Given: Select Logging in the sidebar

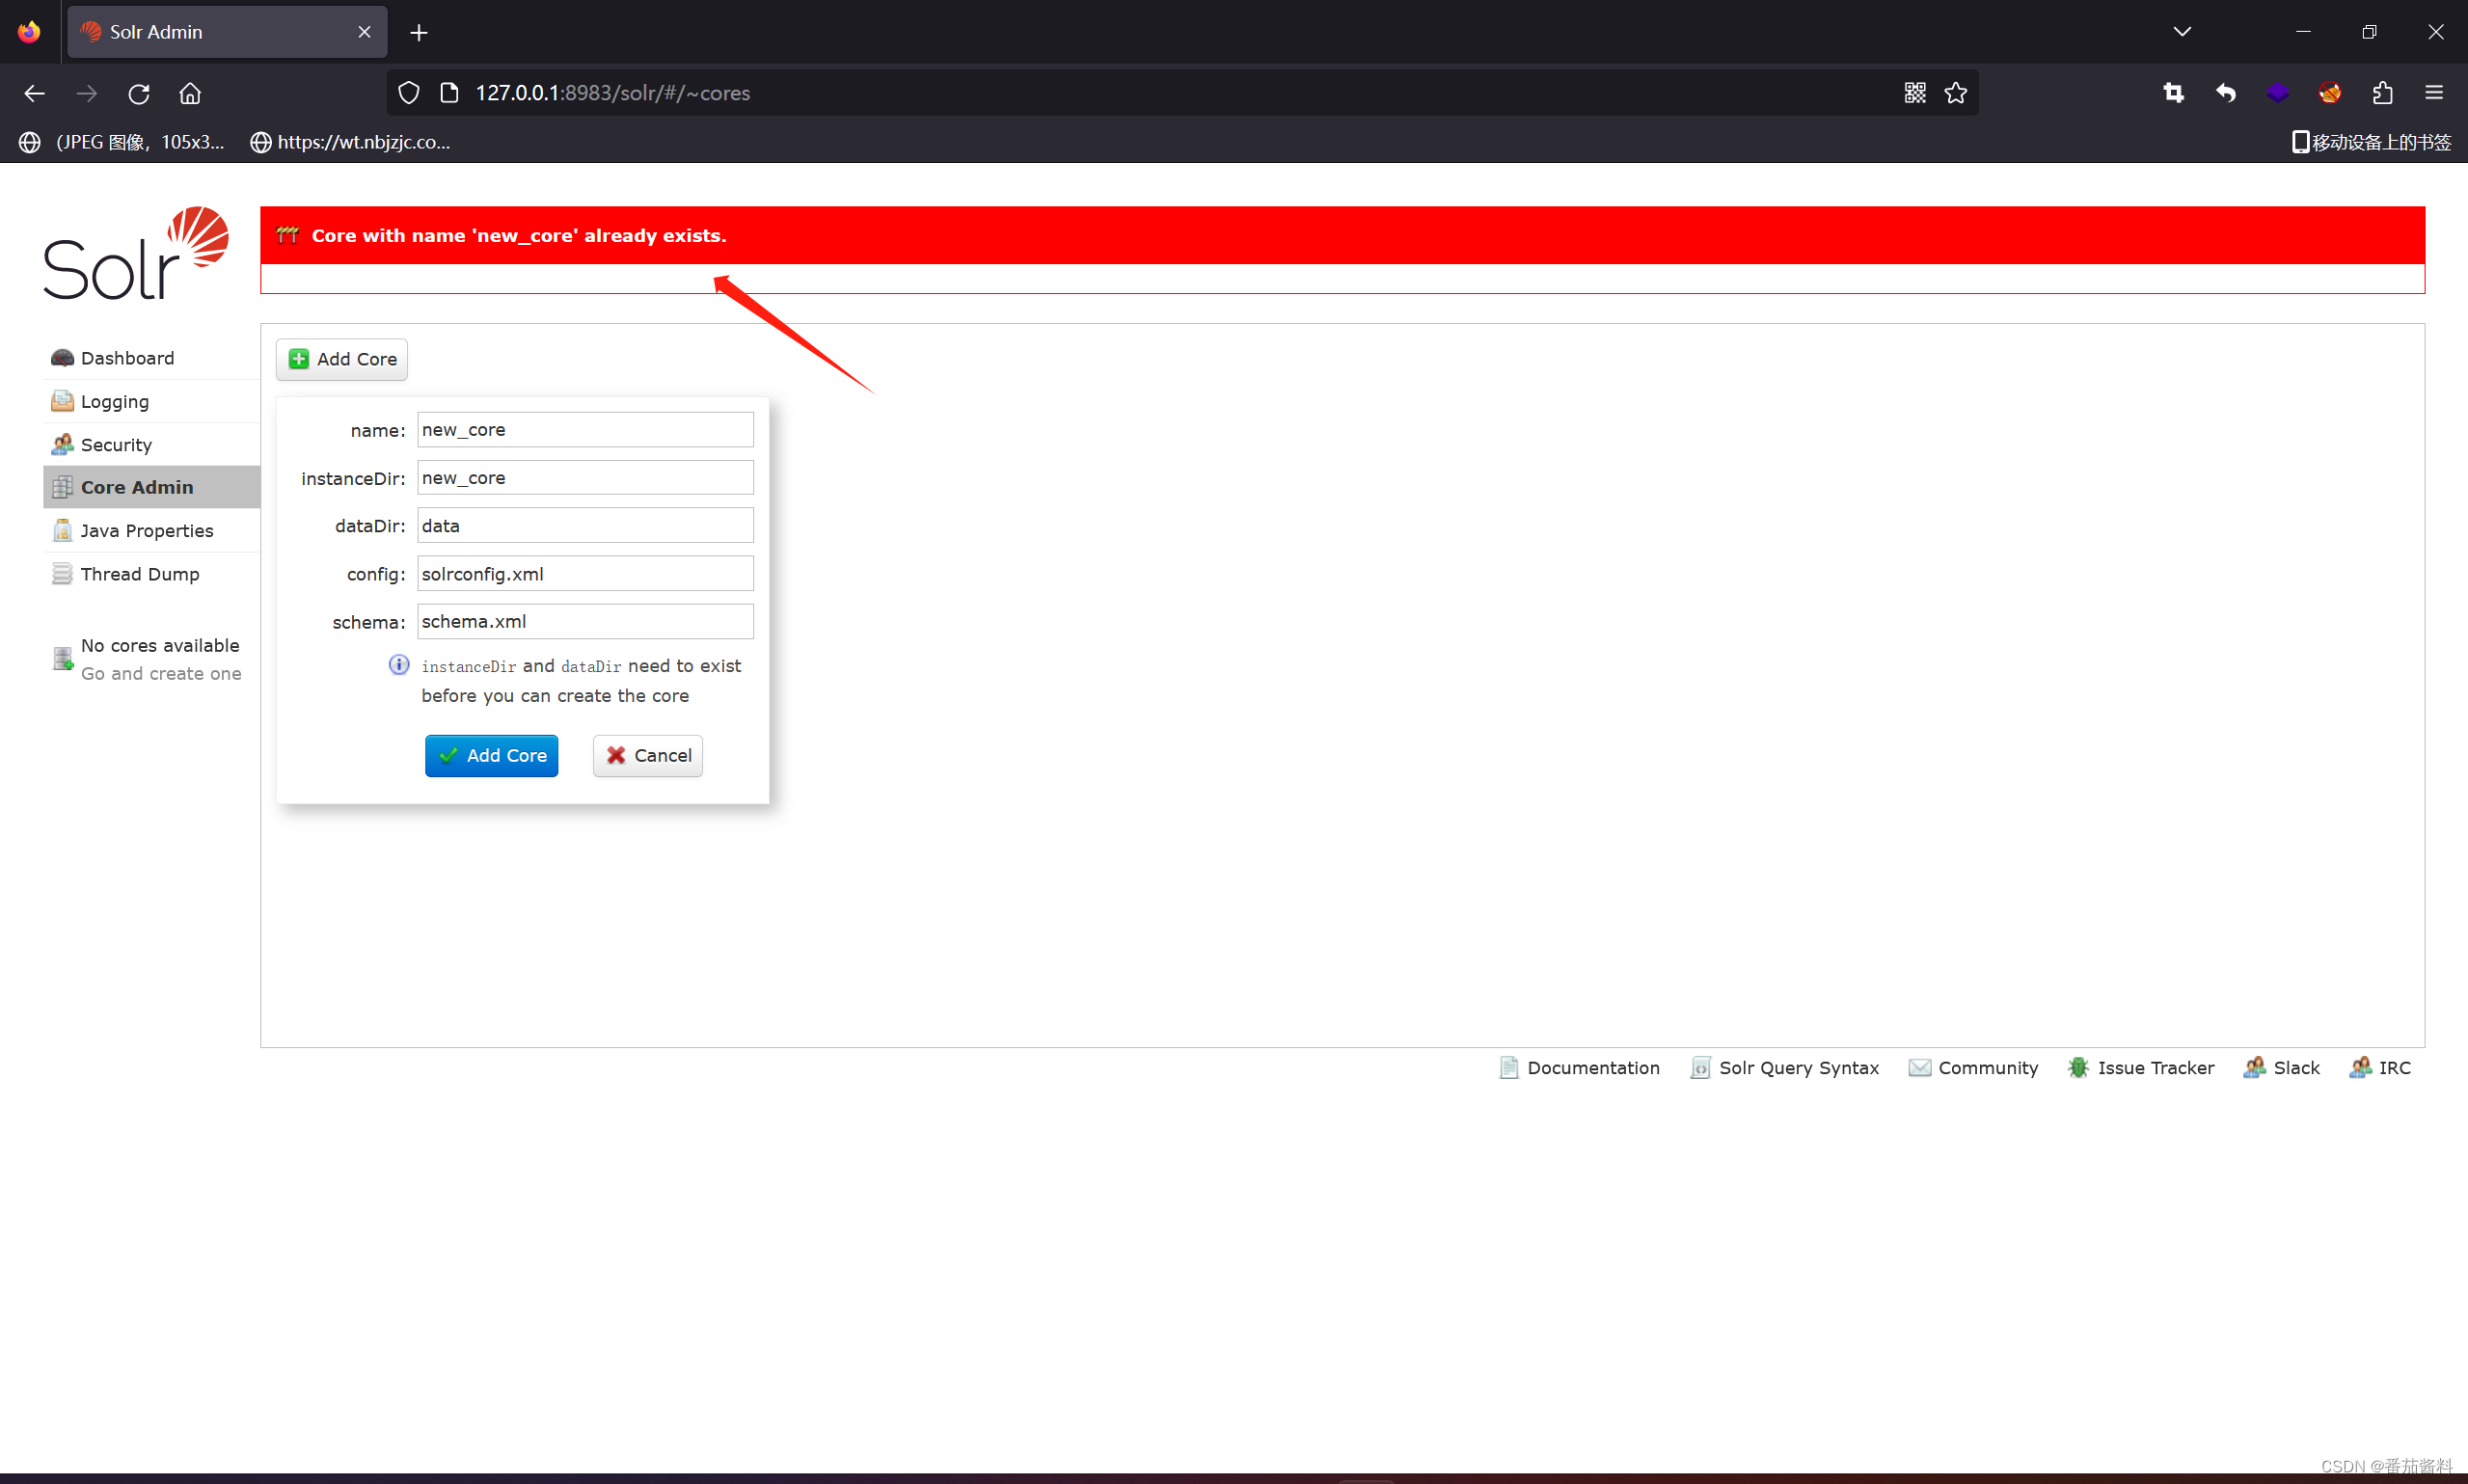Looking at the screenshot, I should click(x=114, y=401).
